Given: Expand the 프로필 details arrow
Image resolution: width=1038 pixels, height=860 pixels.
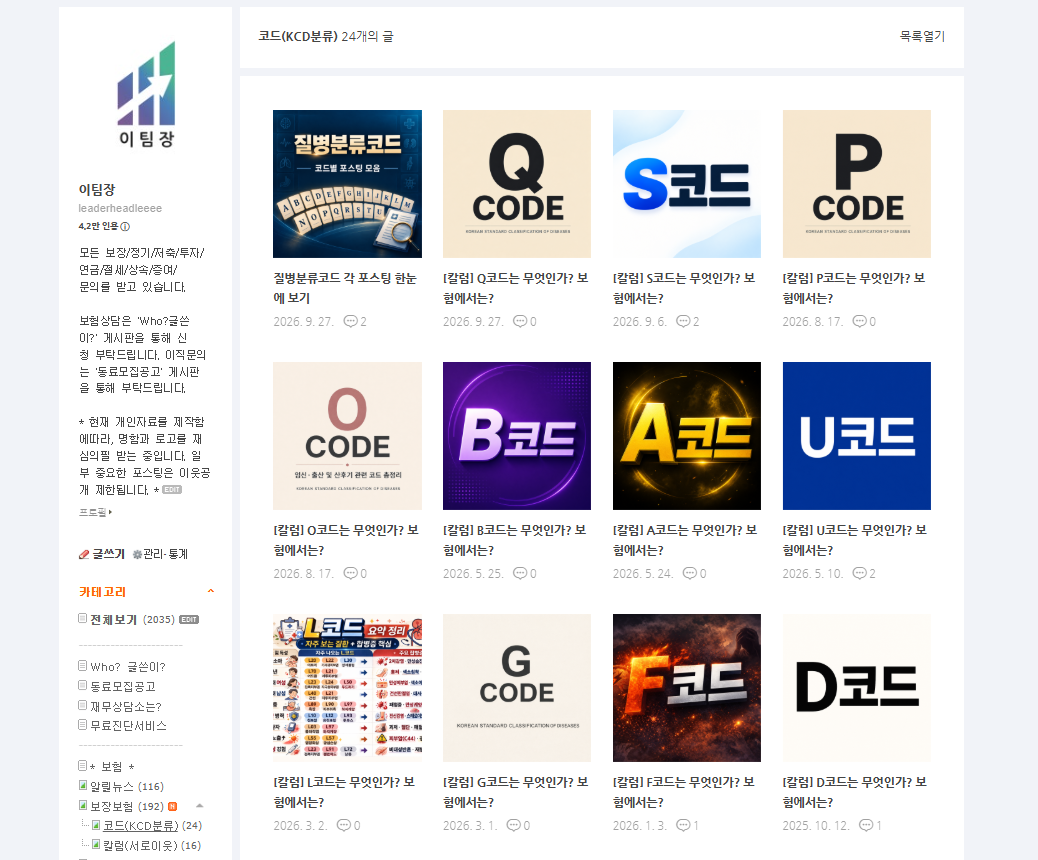Looking at the screenshot, I should [111, 512].
